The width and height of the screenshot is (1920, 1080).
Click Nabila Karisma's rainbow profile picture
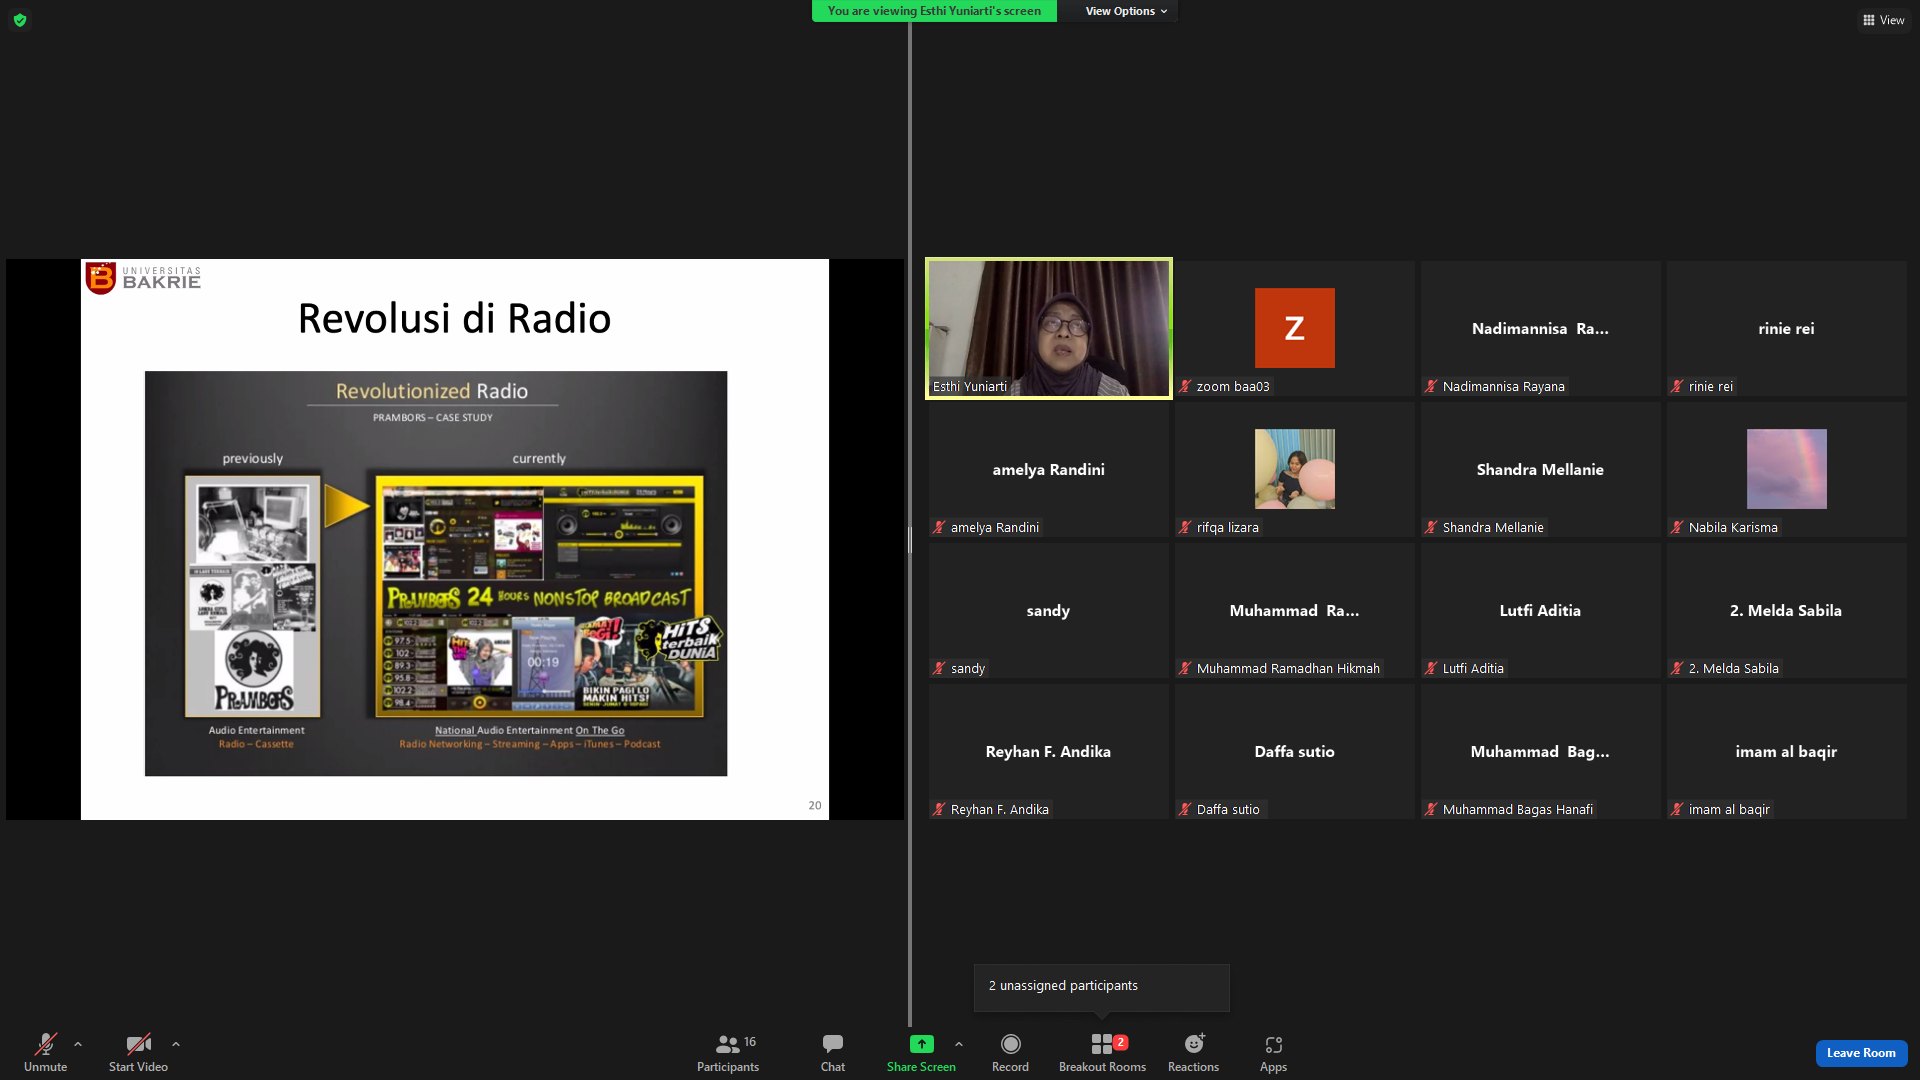[1786, 469]
